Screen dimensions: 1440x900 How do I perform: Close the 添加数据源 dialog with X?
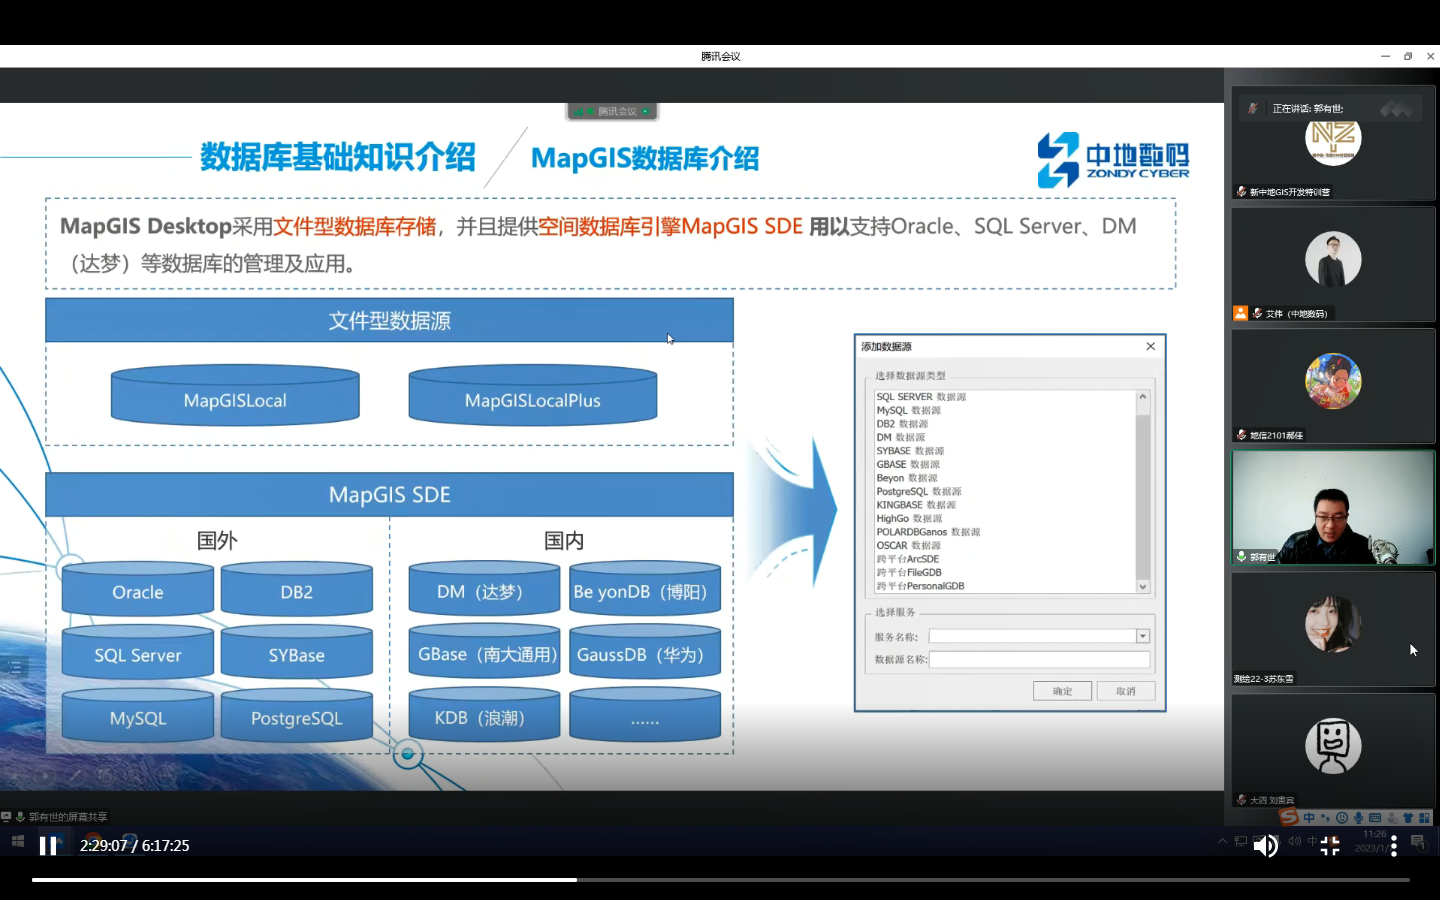tap(1151, 346)
